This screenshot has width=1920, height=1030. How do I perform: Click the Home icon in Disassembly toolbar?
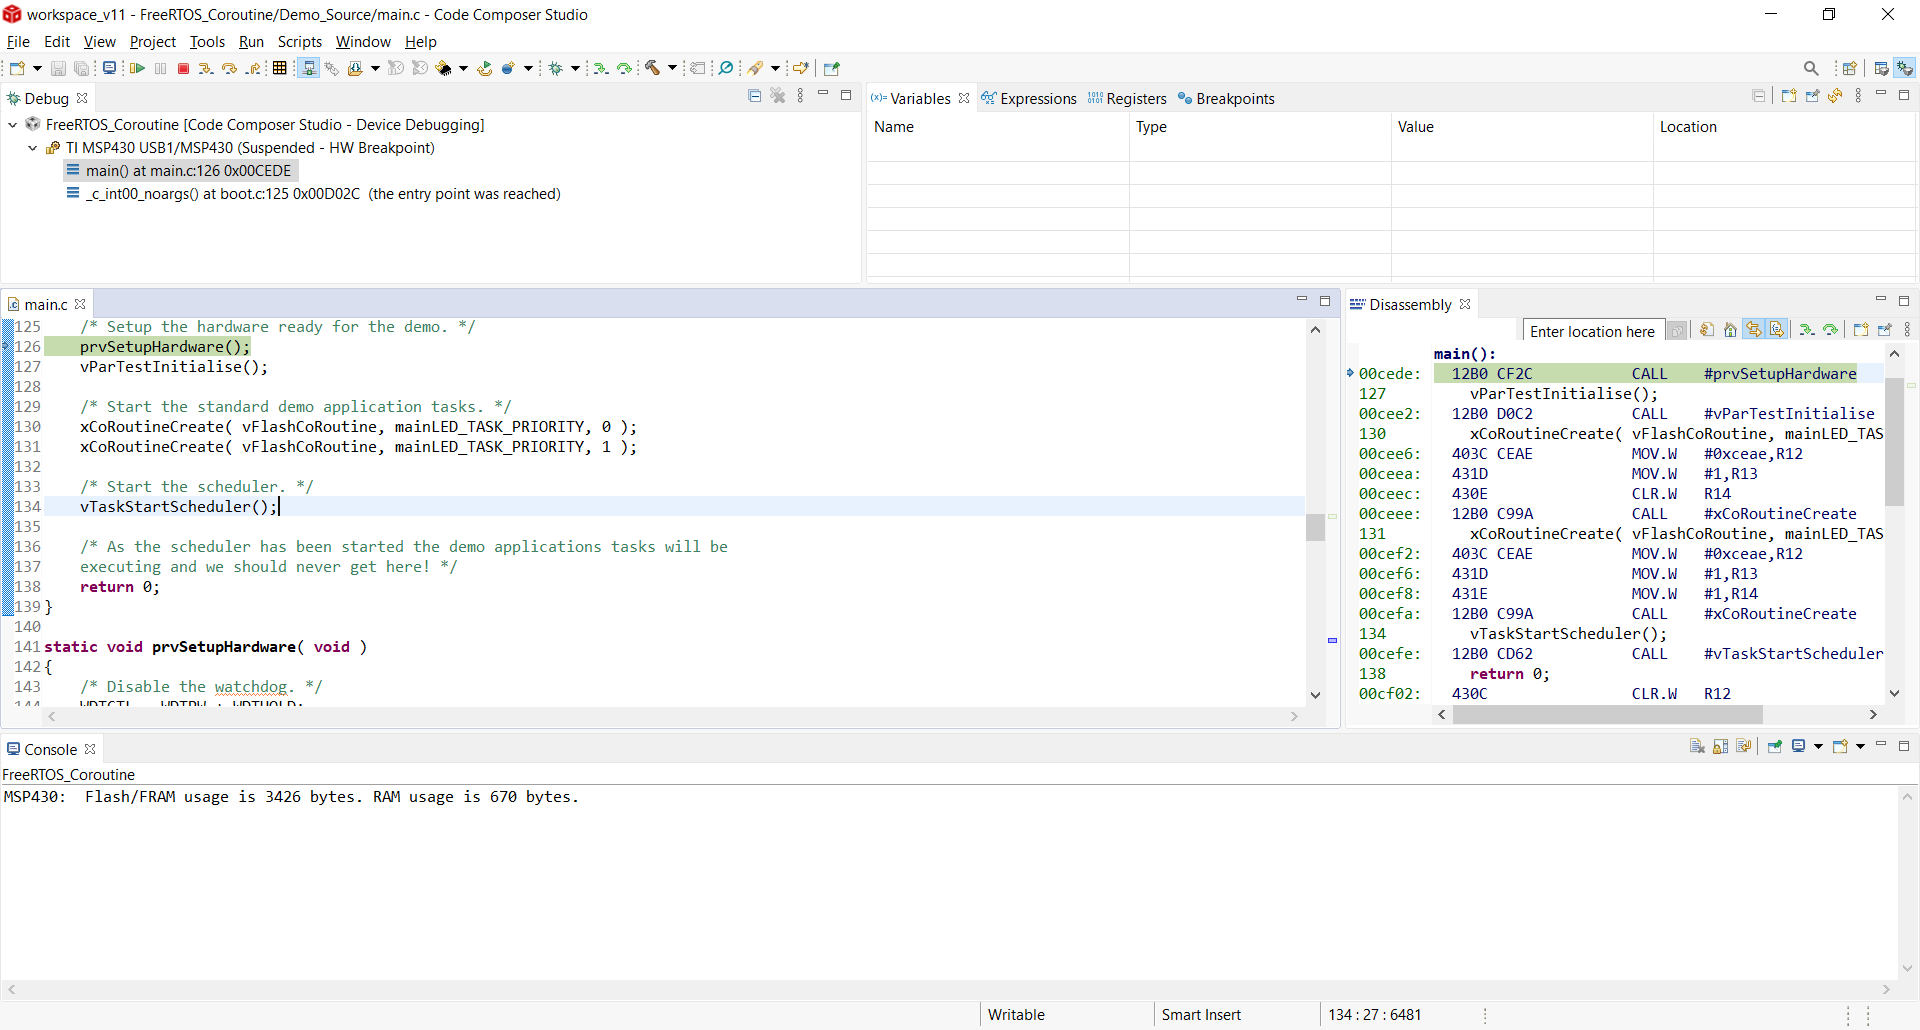pyautogui.click(x=1730, y=330)
